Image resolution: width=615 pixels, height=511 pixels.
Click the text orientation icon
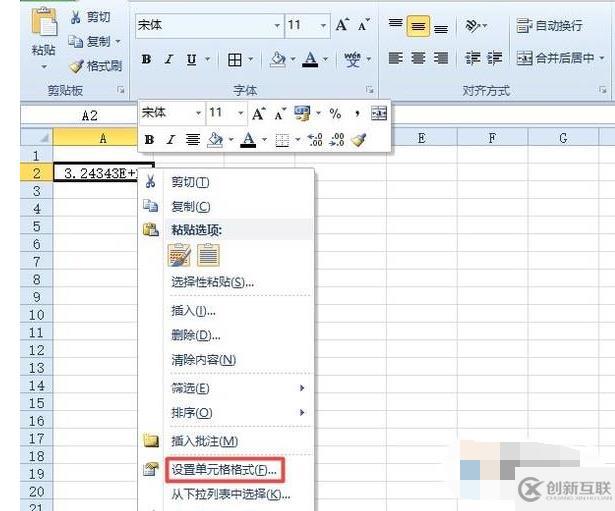pyautogui.click(x=474, y=26)
